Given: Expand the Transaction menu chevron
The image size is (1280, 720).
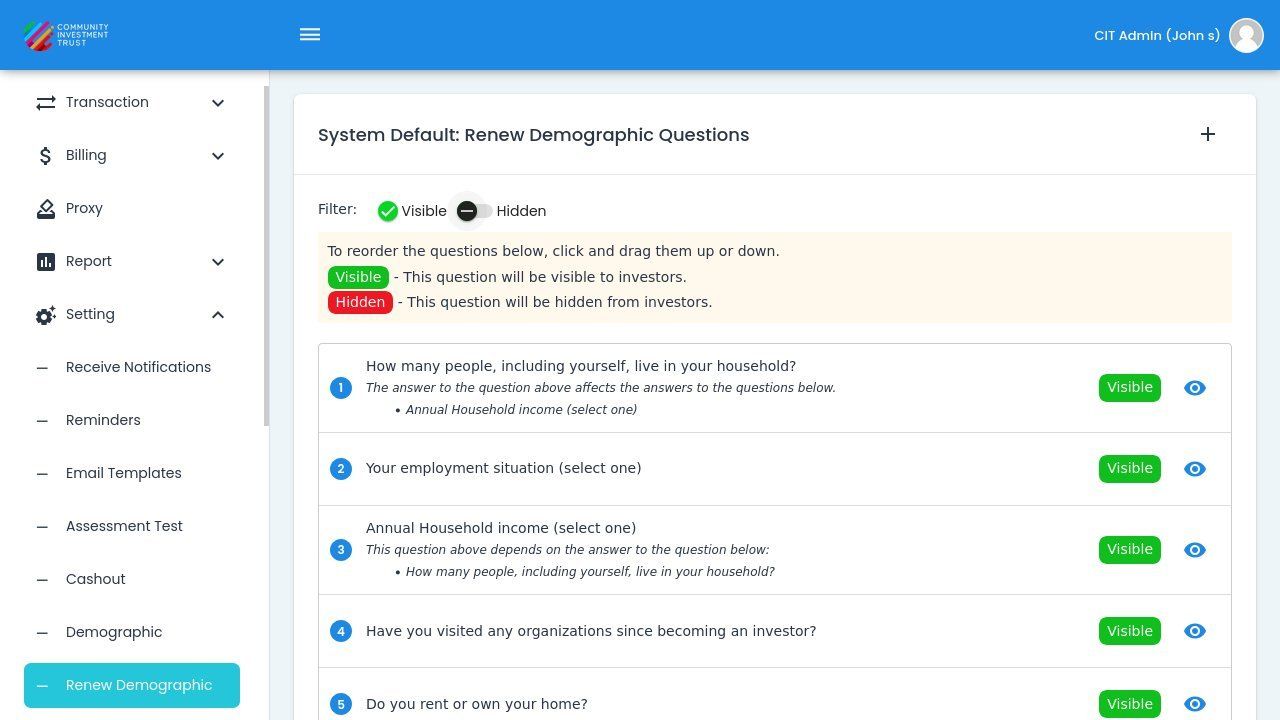Looking at the screenshot, I should [x=218, y=102].
